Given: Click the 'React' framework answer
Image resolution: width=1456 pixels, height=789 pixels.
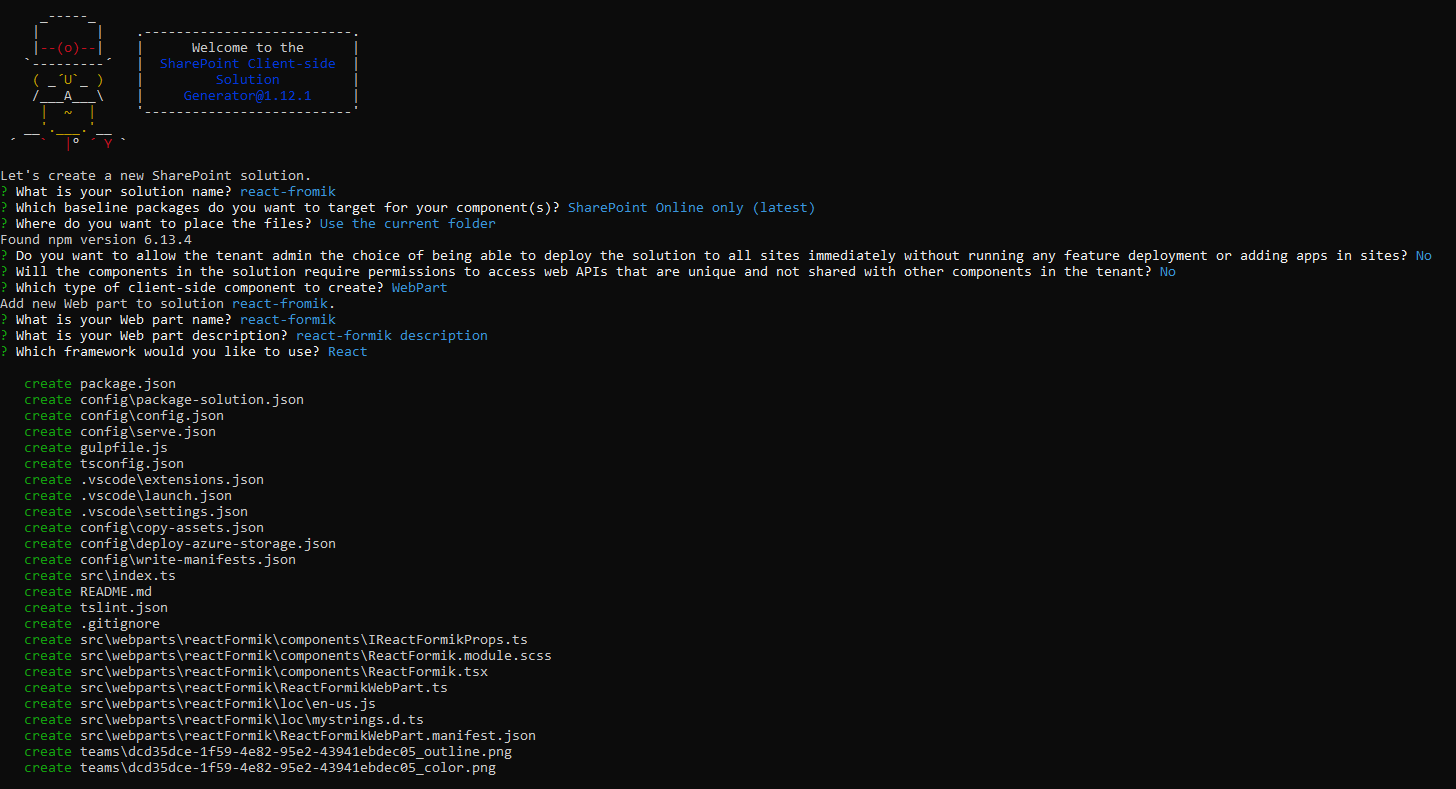Looking at the screenshot, I should [x=347, y=351].
